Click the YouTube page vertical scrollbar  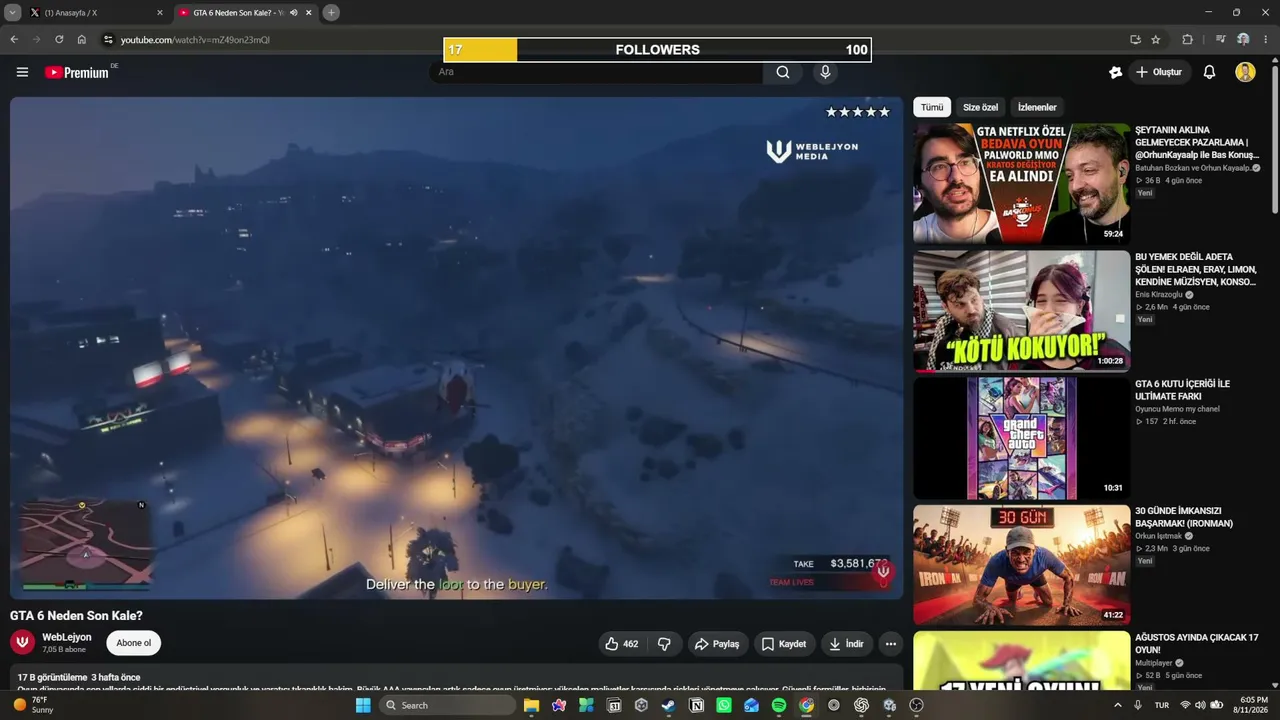pos(1274,140)
